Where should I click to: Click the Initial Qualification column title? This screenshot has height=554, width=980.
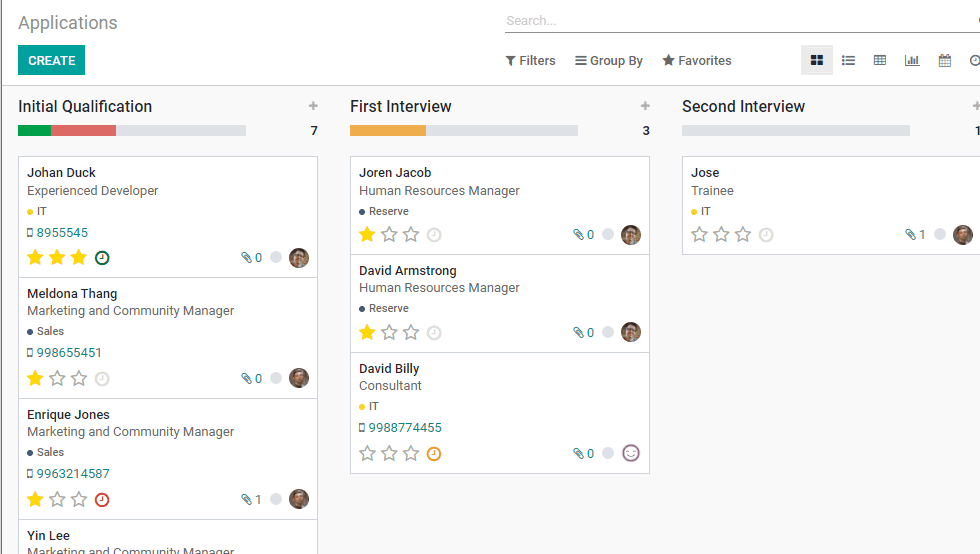coord(85,106)
